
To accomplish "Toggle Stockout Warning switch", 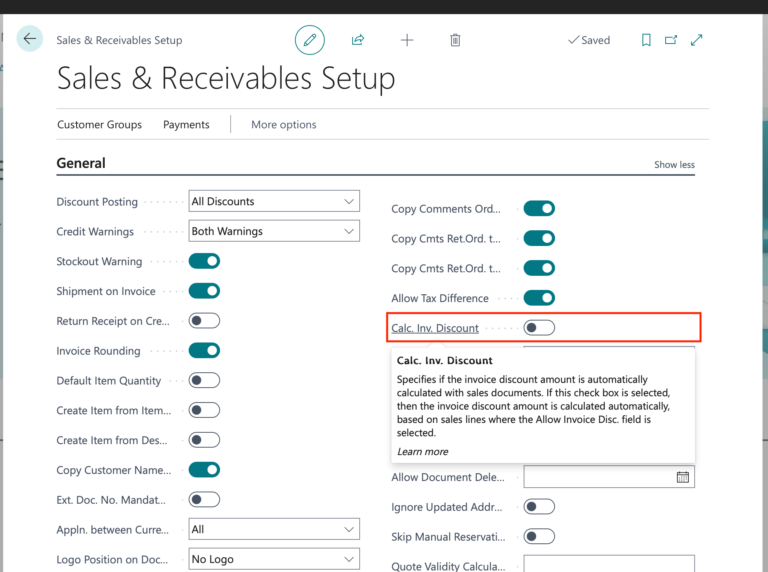I will point(204,261).
